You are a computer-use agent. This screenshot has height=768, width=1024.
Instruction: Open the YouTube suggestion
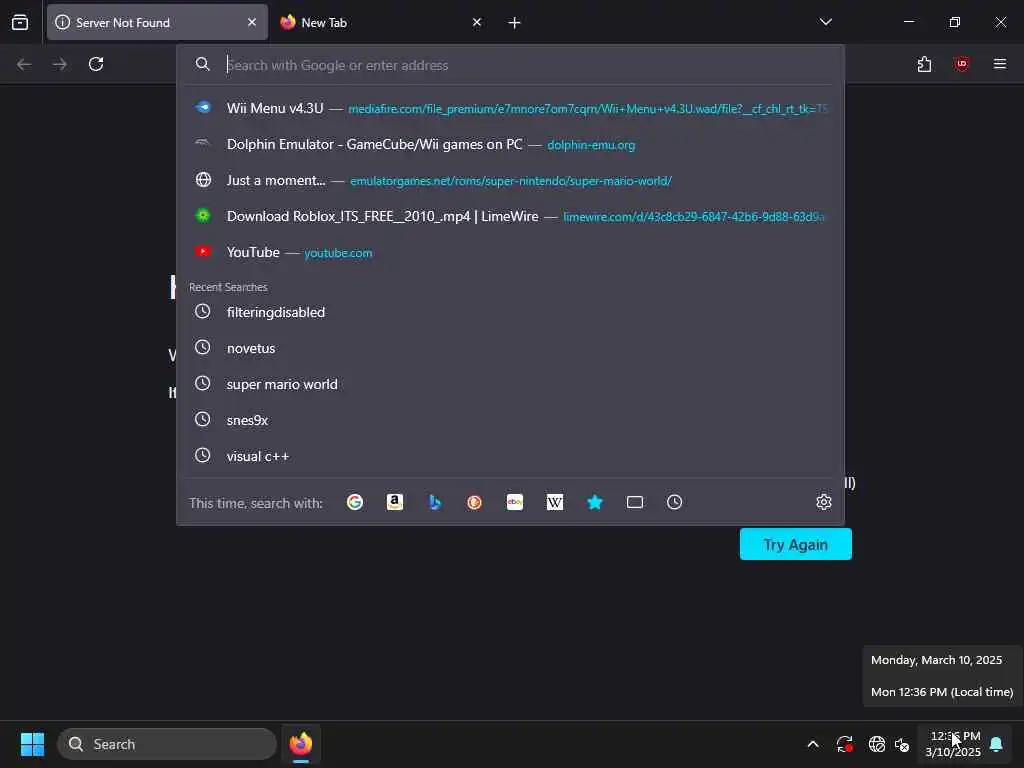coord(511,252)
